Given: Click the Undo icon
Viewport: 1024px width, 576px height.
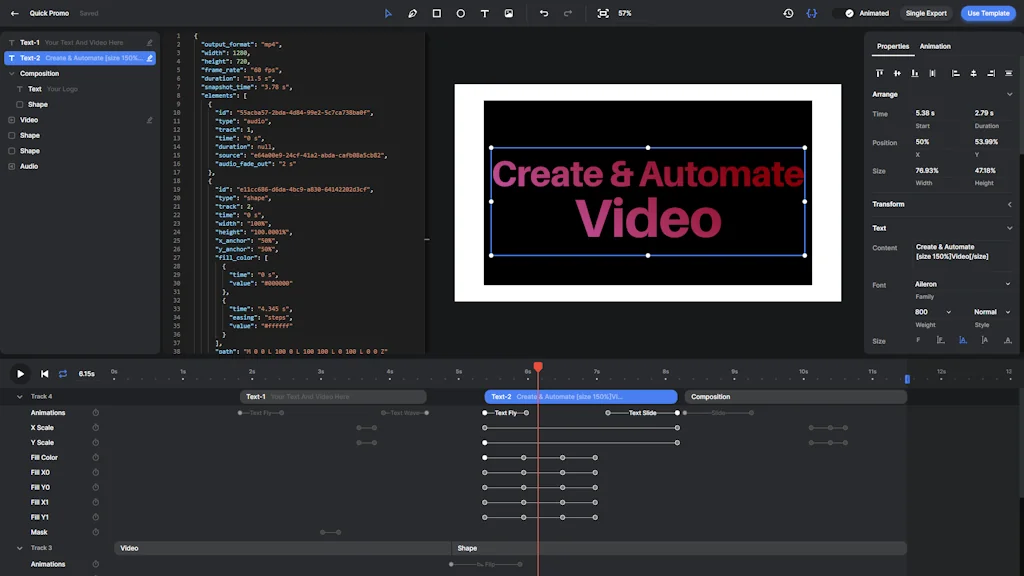Looking at the screenshot, I should pos(543,13).
